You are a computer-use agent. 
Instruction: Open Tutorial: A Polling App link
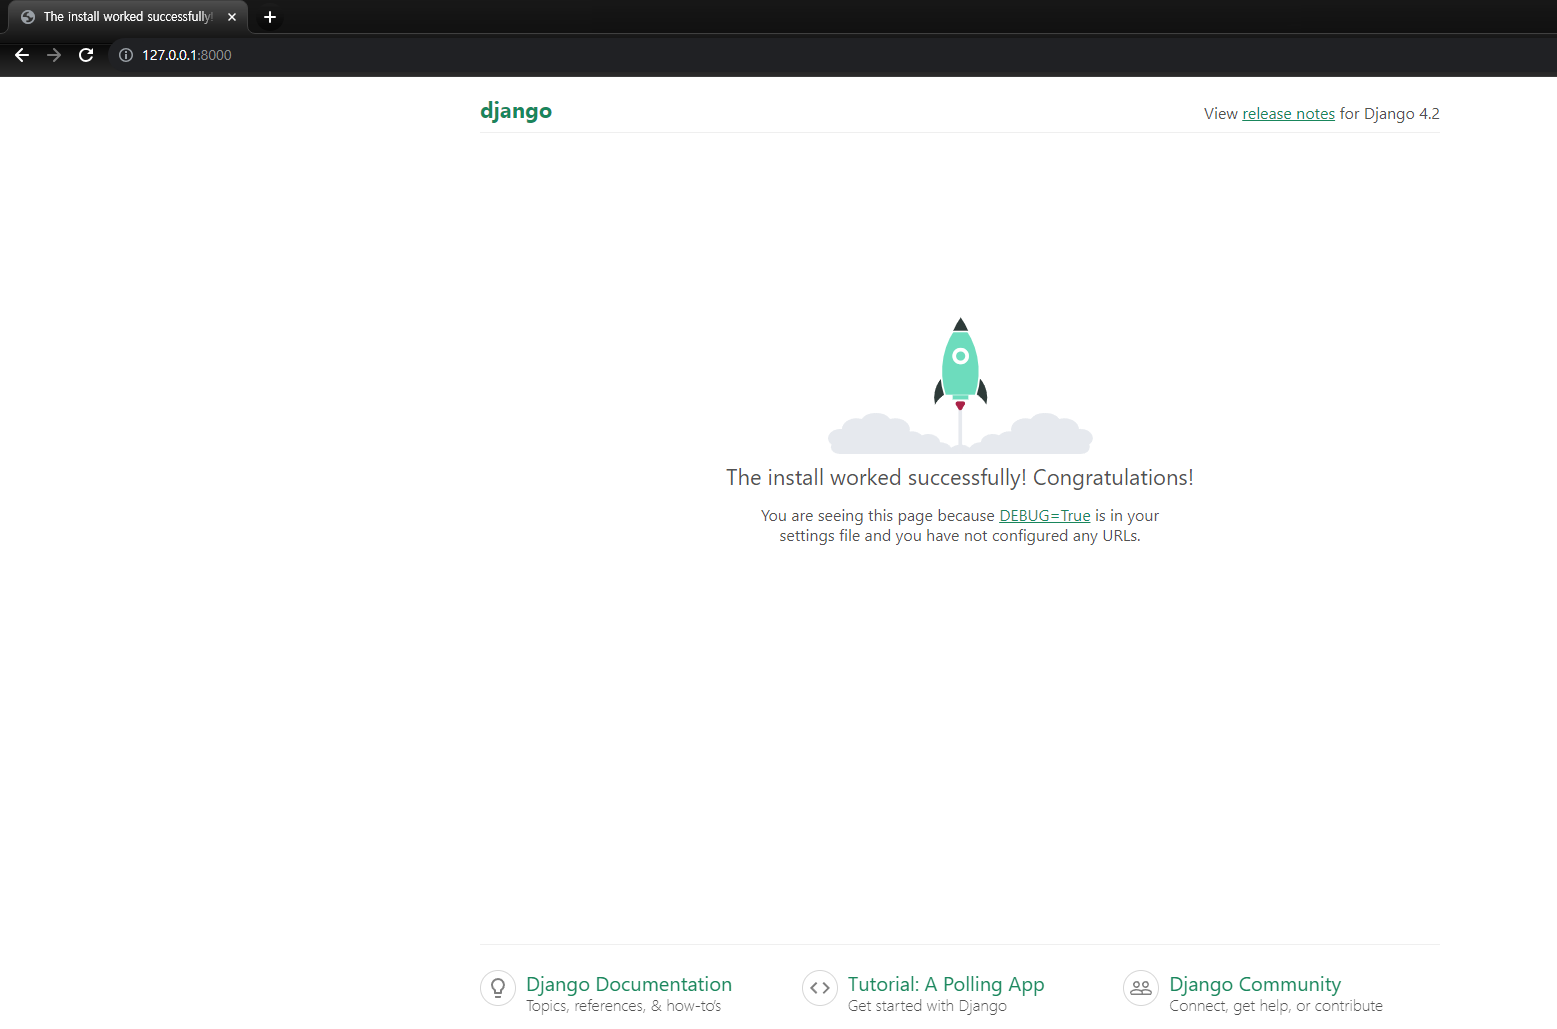point(946,984)
